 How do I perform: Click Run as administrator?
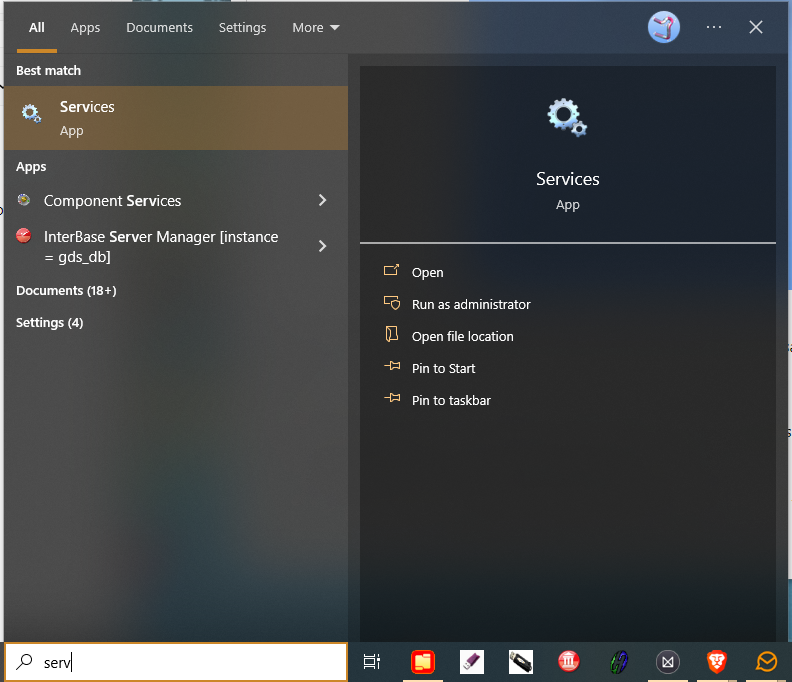point(471,304)
